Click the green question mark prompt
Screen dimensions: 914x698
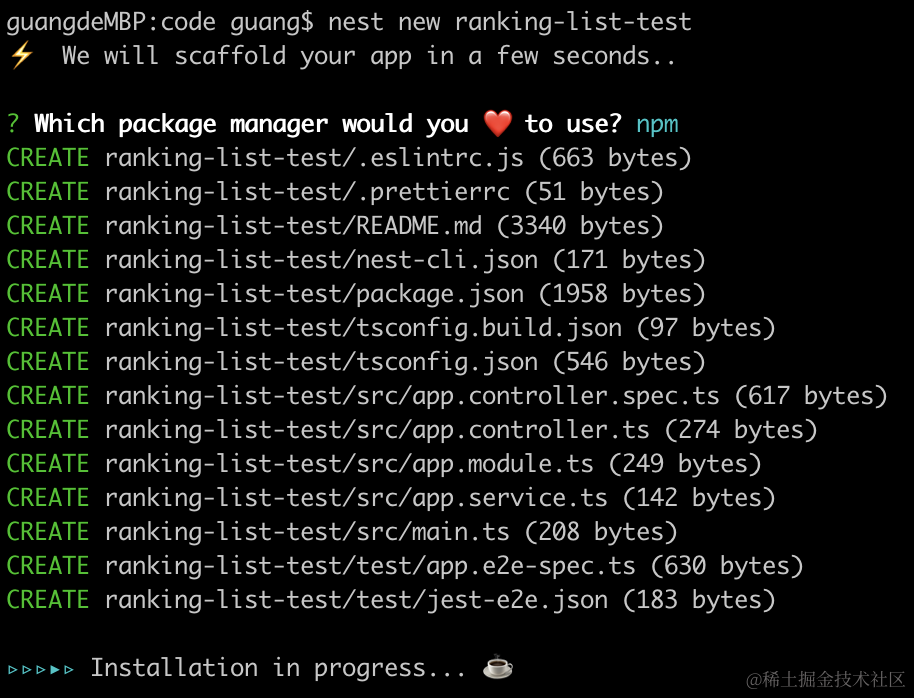click(13, 124)
